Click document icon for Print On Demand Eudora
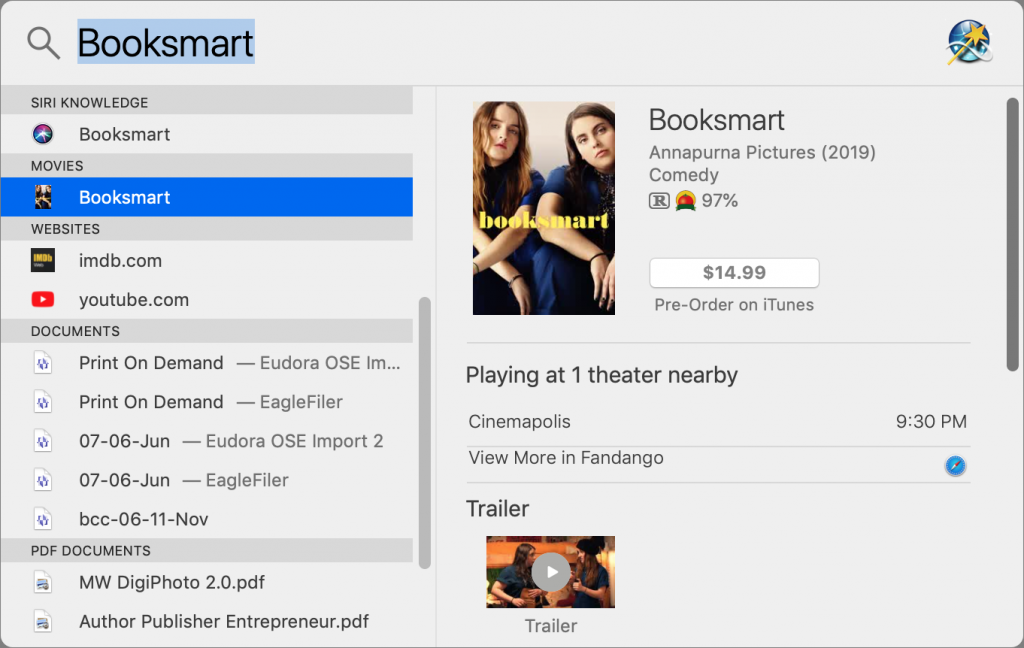 point(43,363)
